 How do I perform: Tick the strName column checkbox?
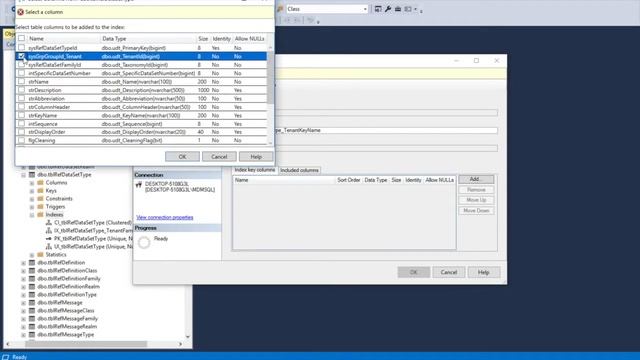click(x=21, y=82)
